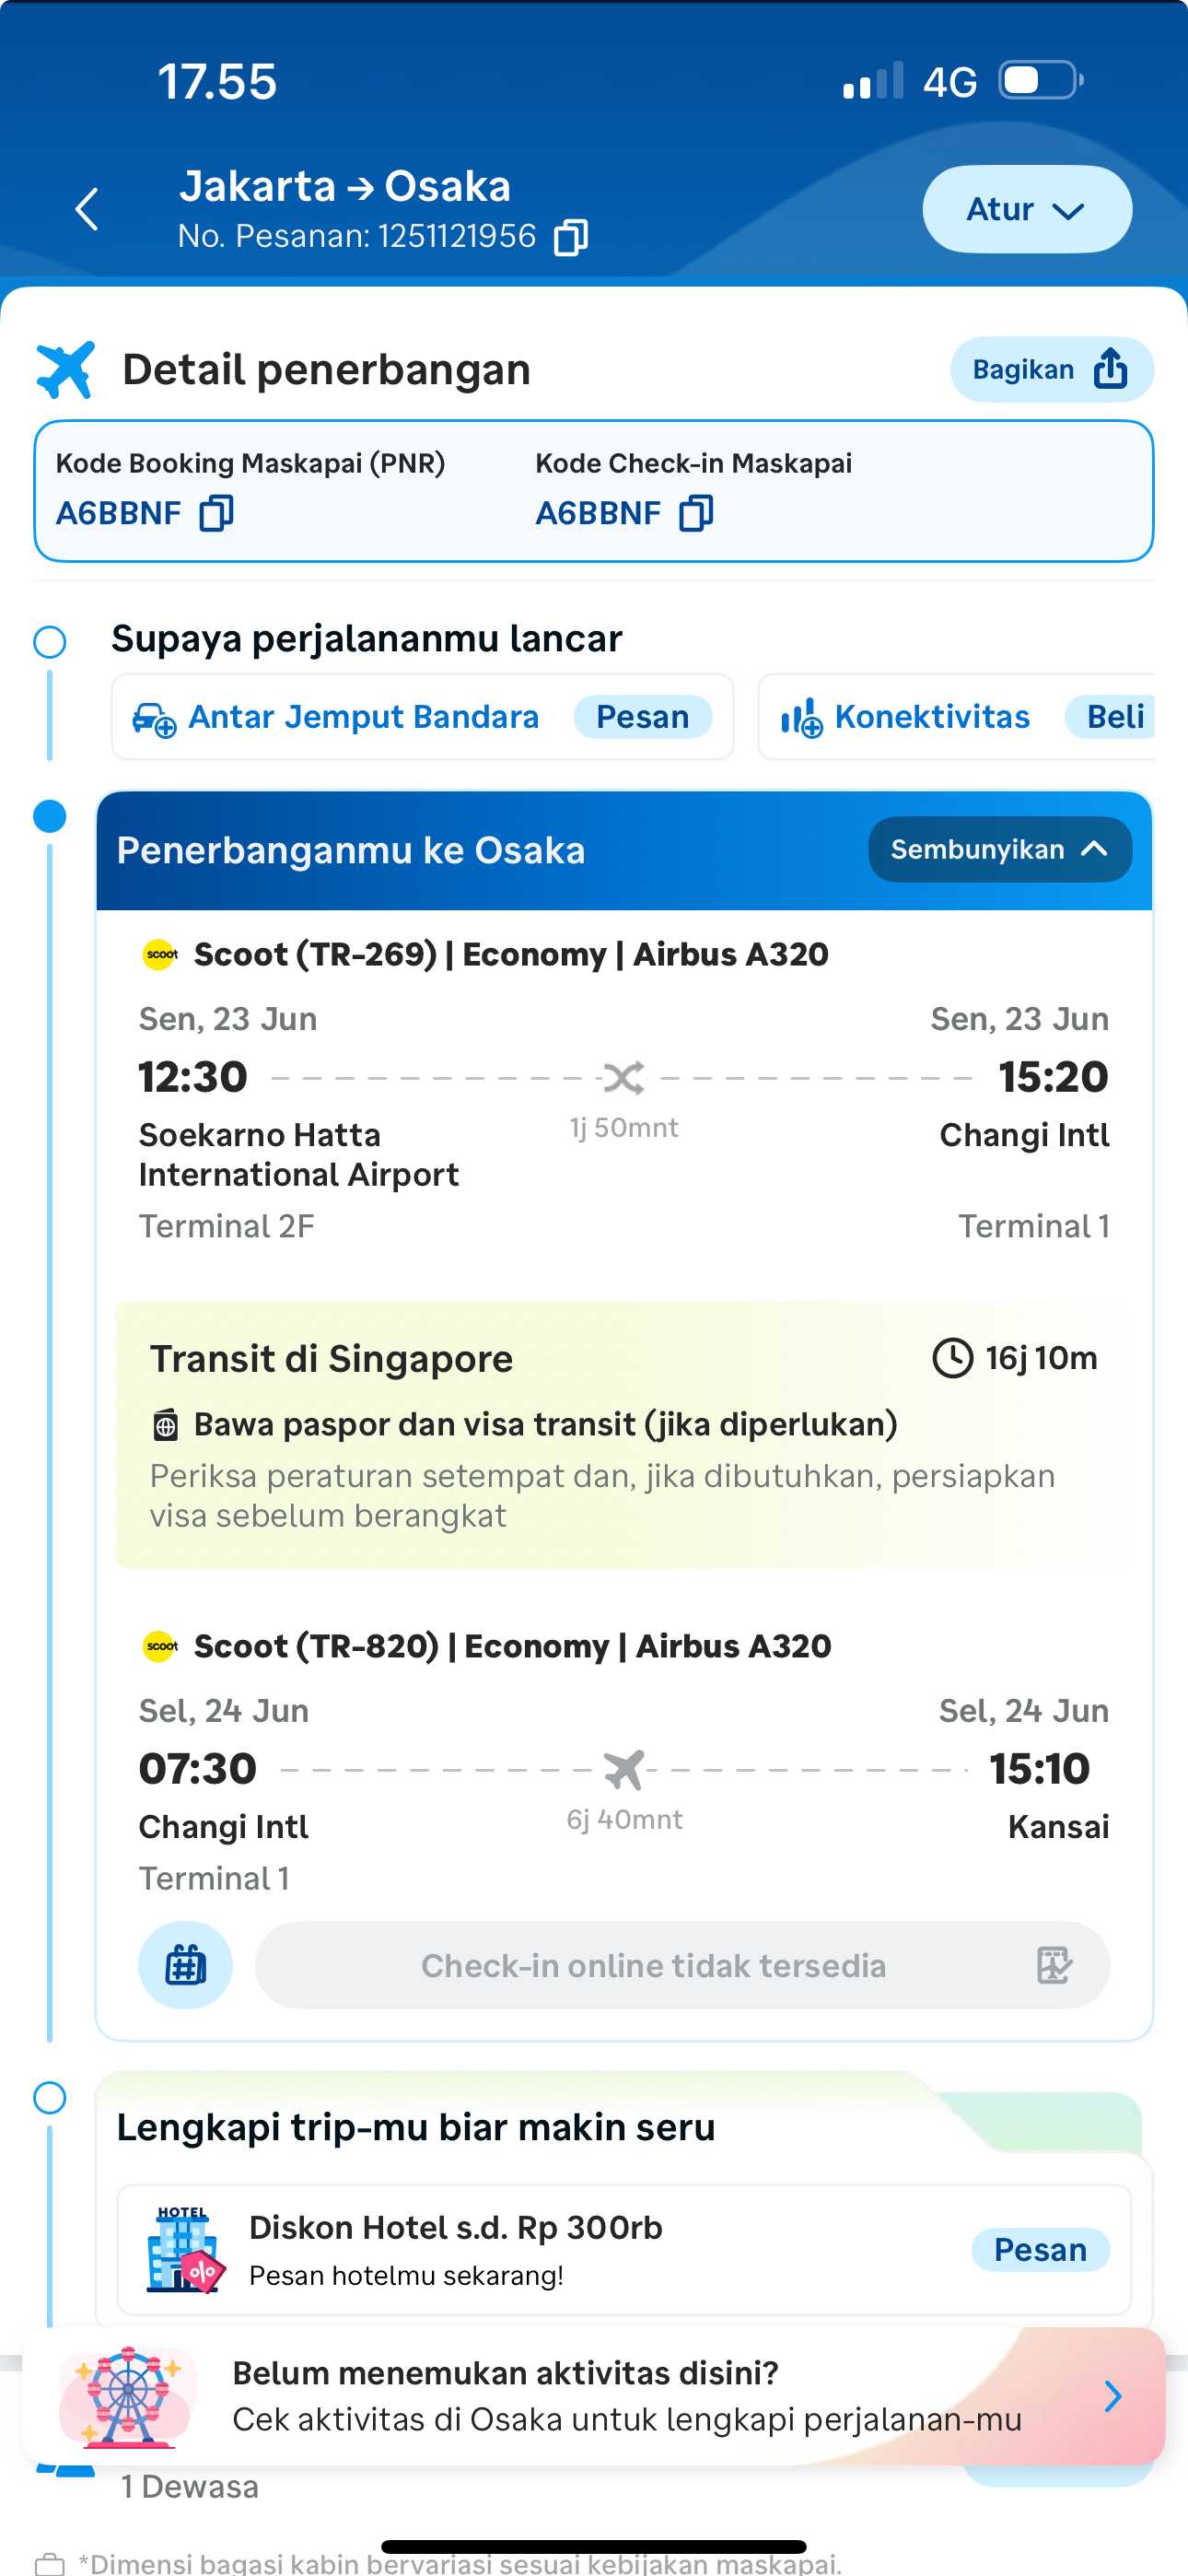Tap the Antar Jemput Bandara car icon

[x=154, y=718]
